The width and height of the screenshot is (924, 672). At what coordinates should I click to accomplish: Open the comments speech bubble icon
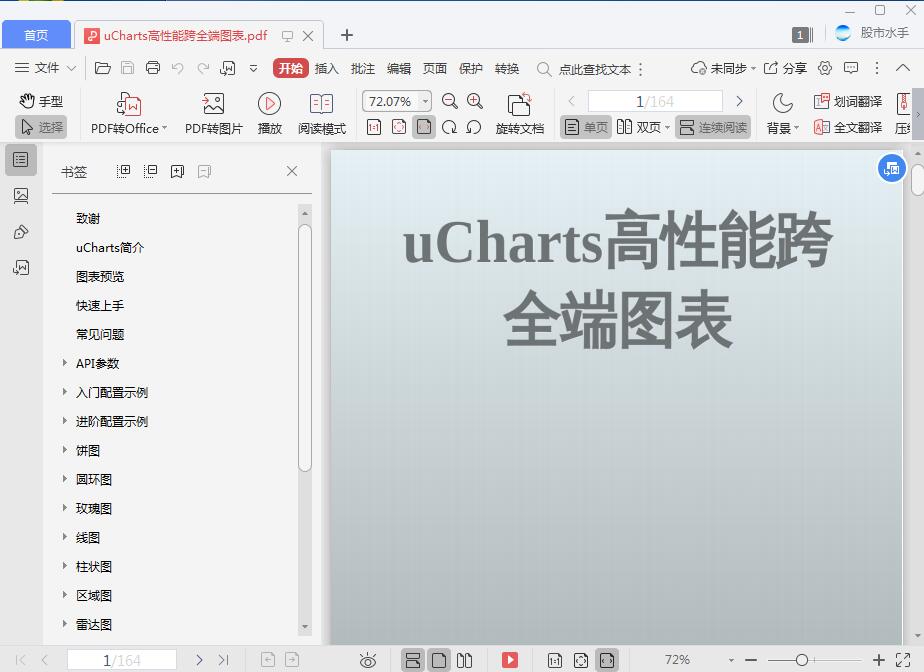point(851,68)
